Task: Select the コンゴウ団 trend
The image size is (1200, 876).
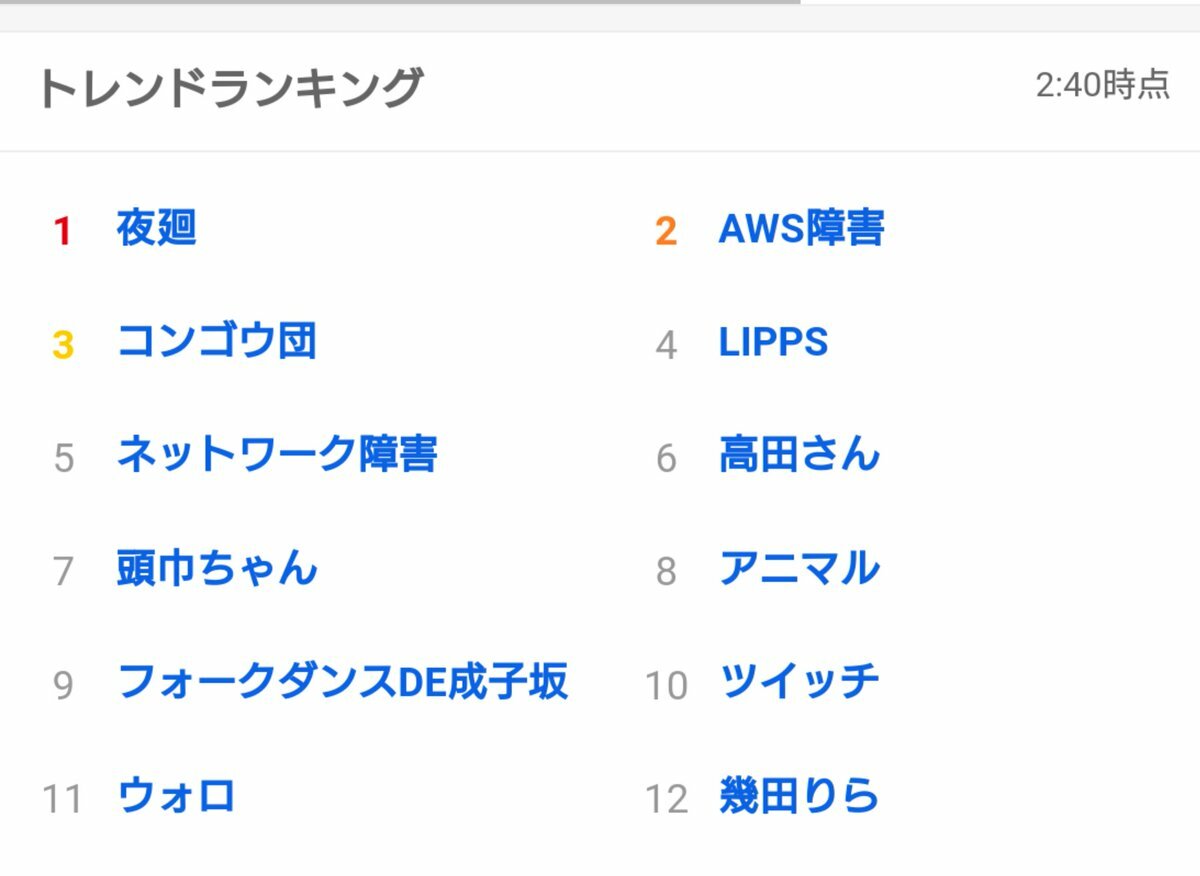Action: pos(217,341)
